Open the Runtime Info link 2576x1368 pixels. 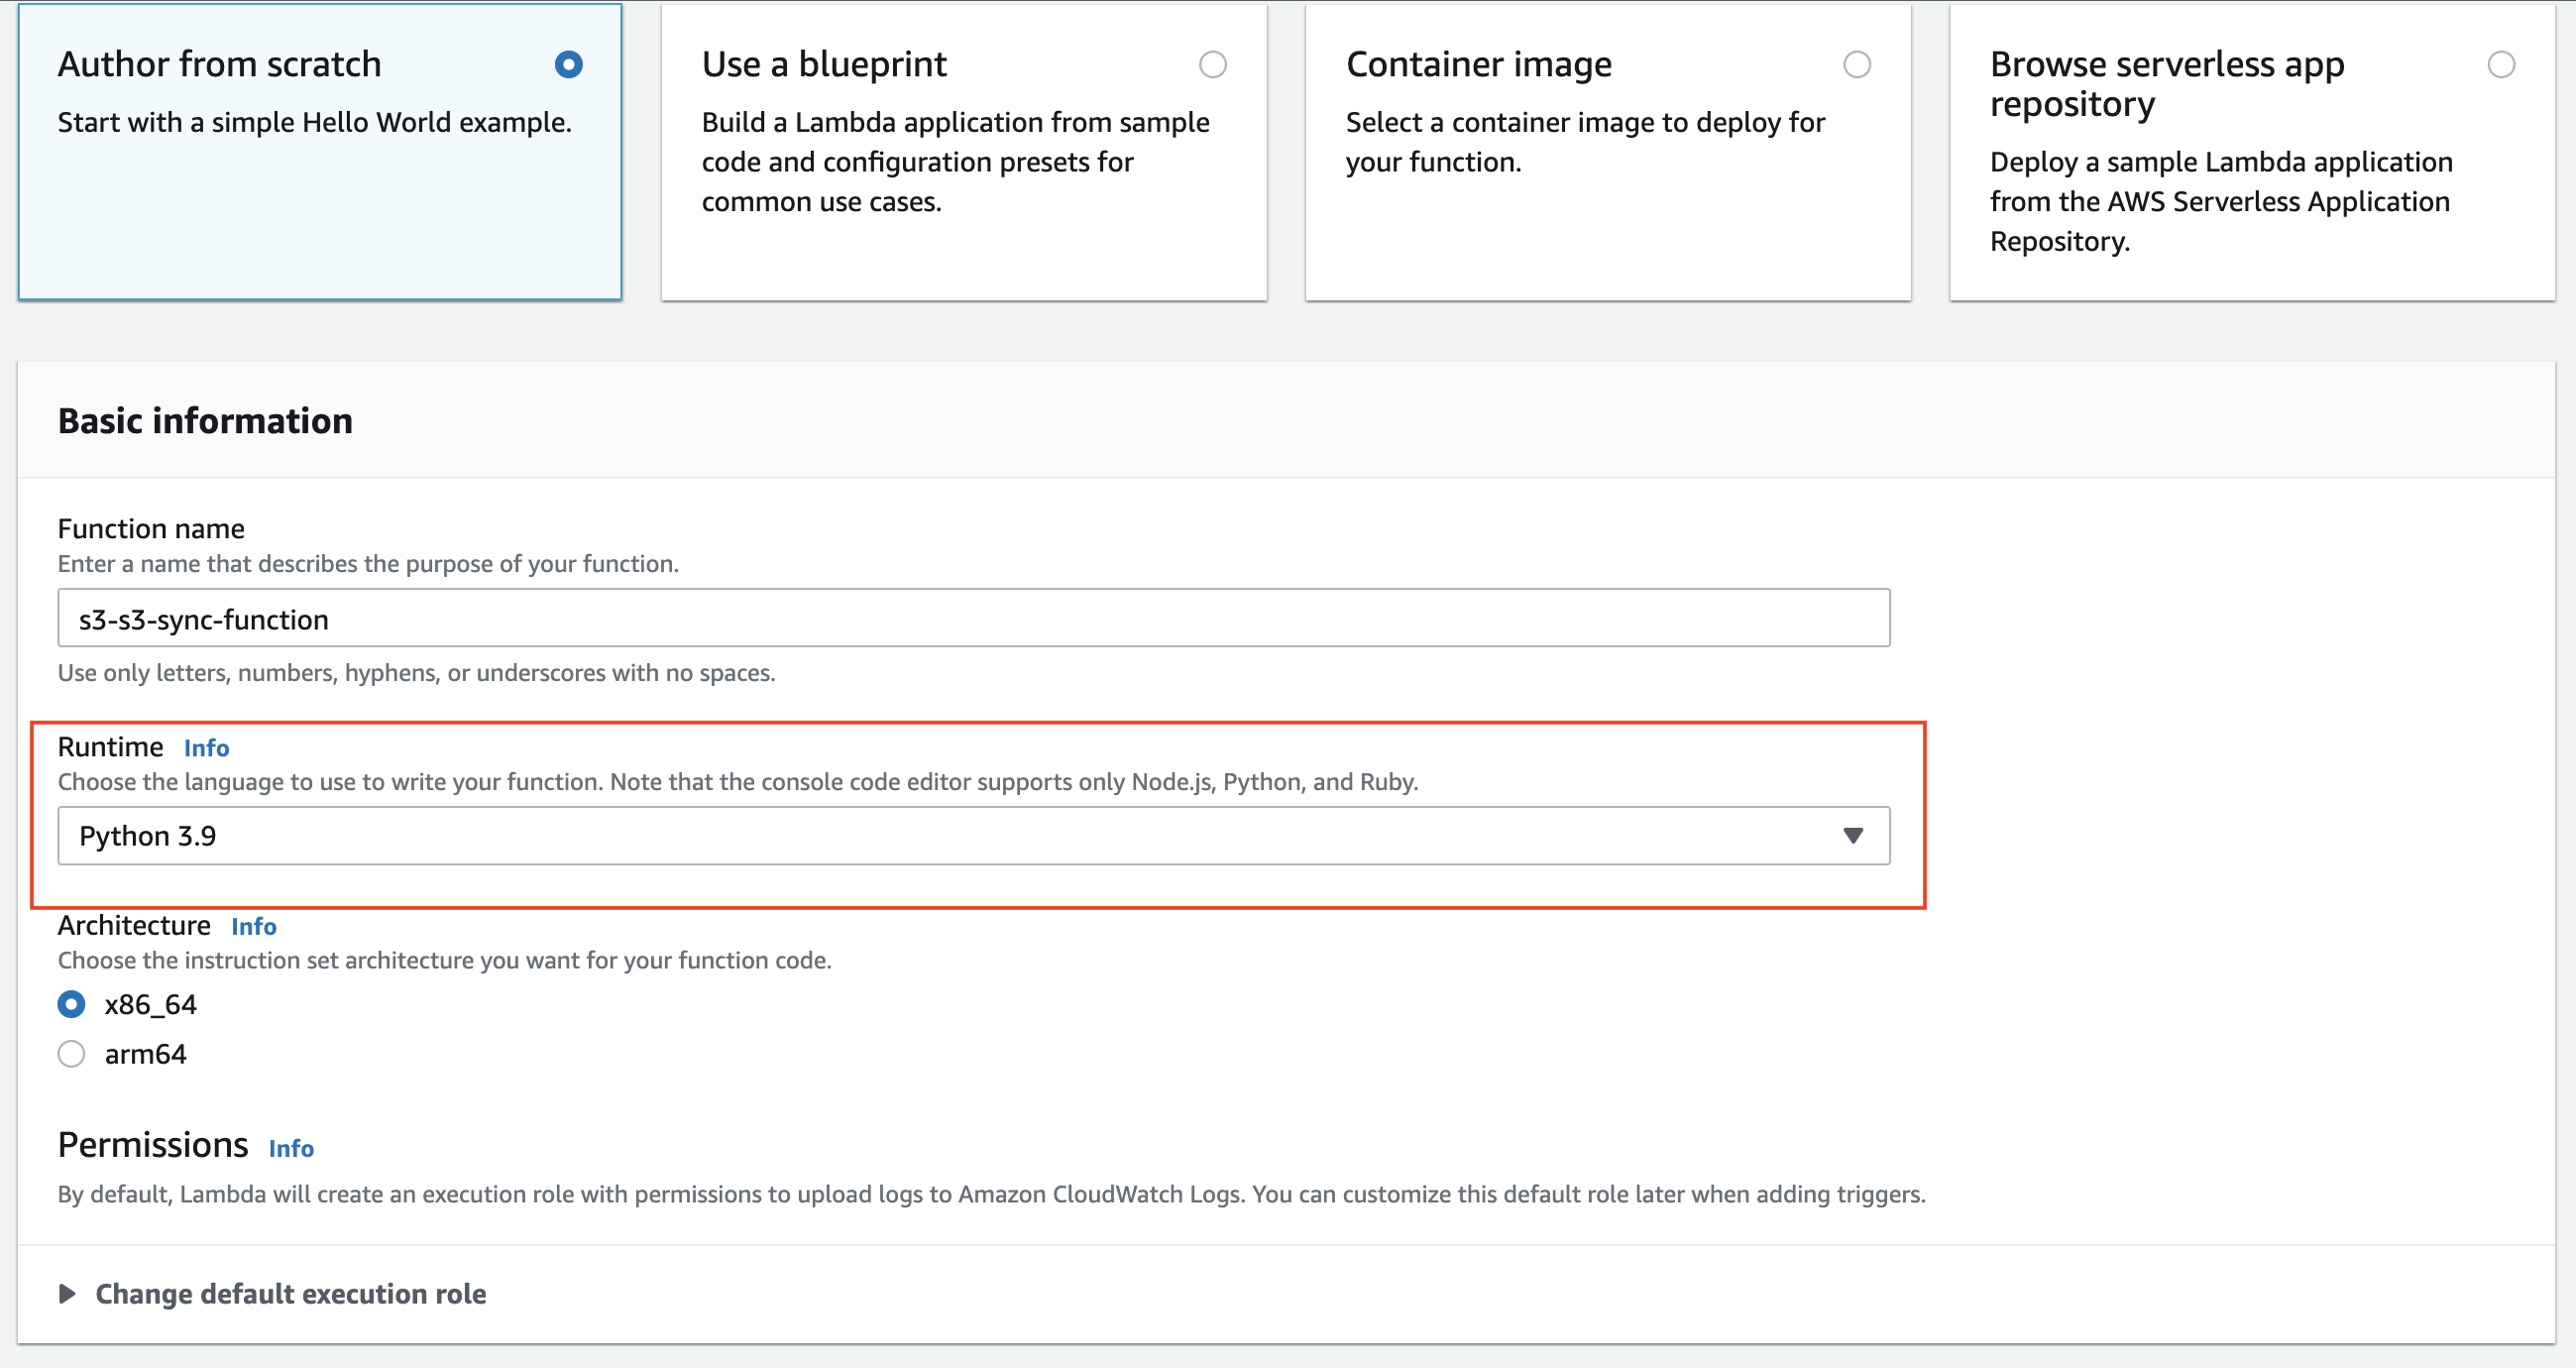206,747
